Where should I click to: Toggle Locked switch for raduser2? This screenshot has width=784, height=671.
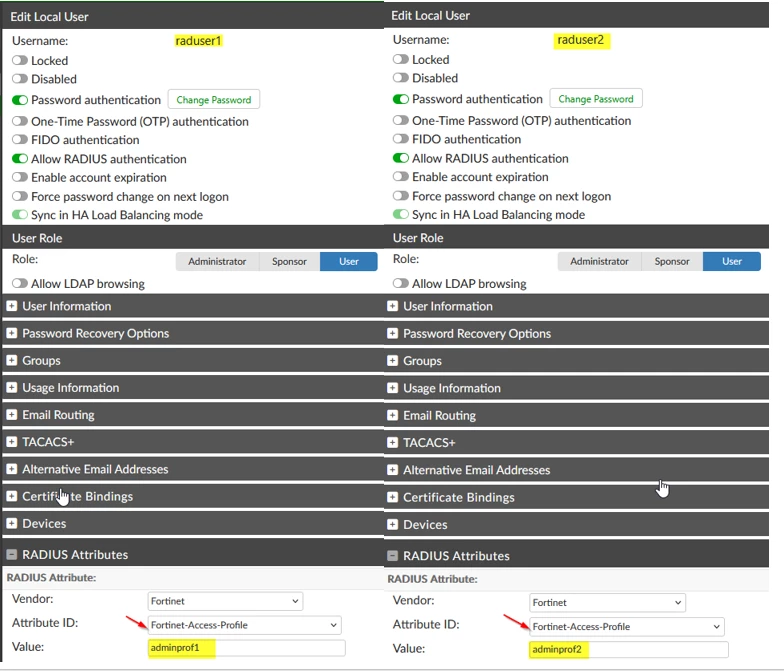401,60
